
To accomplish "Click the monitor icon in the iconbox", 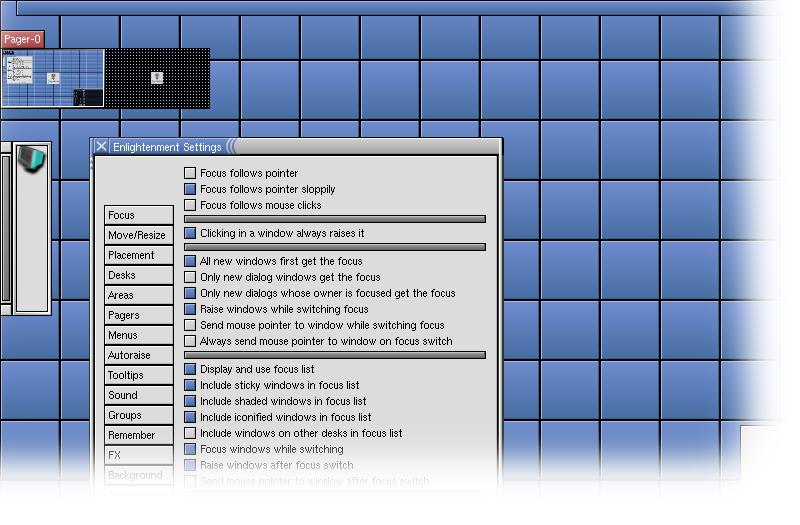I will click(x=31, y=159).
